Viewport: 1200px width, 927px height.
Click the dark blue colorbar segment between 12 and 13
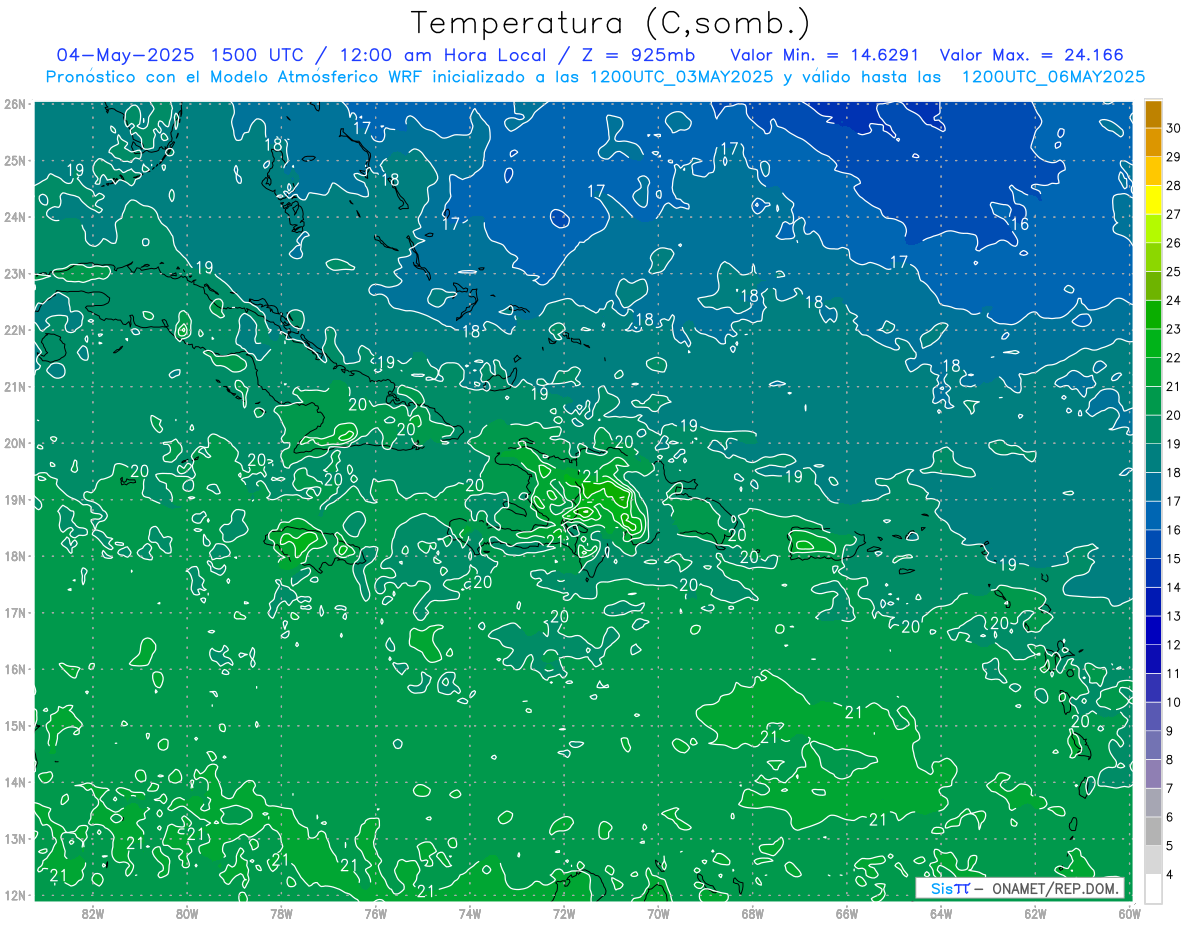coord(1153,631)
